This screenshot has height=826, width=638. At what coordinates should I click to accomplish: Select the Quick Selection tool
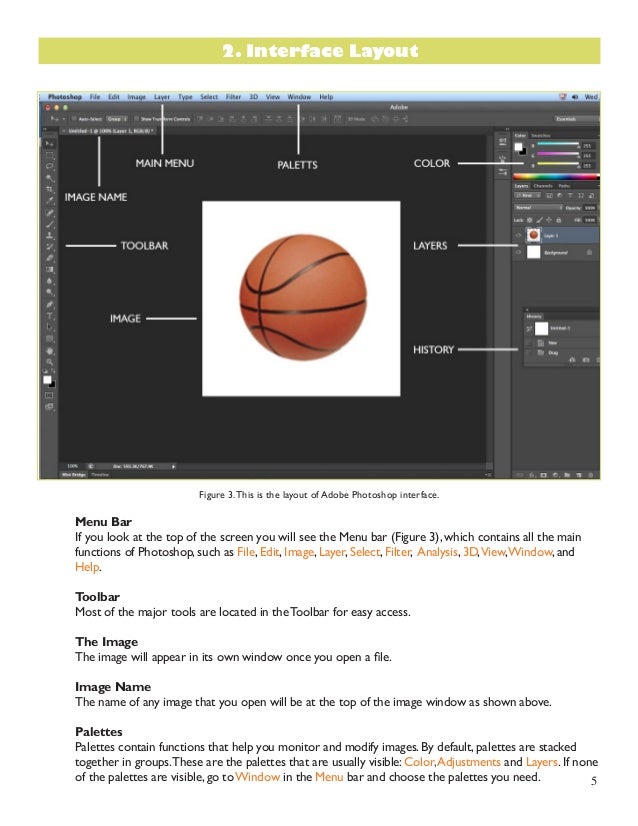click(x=49, y=178)
